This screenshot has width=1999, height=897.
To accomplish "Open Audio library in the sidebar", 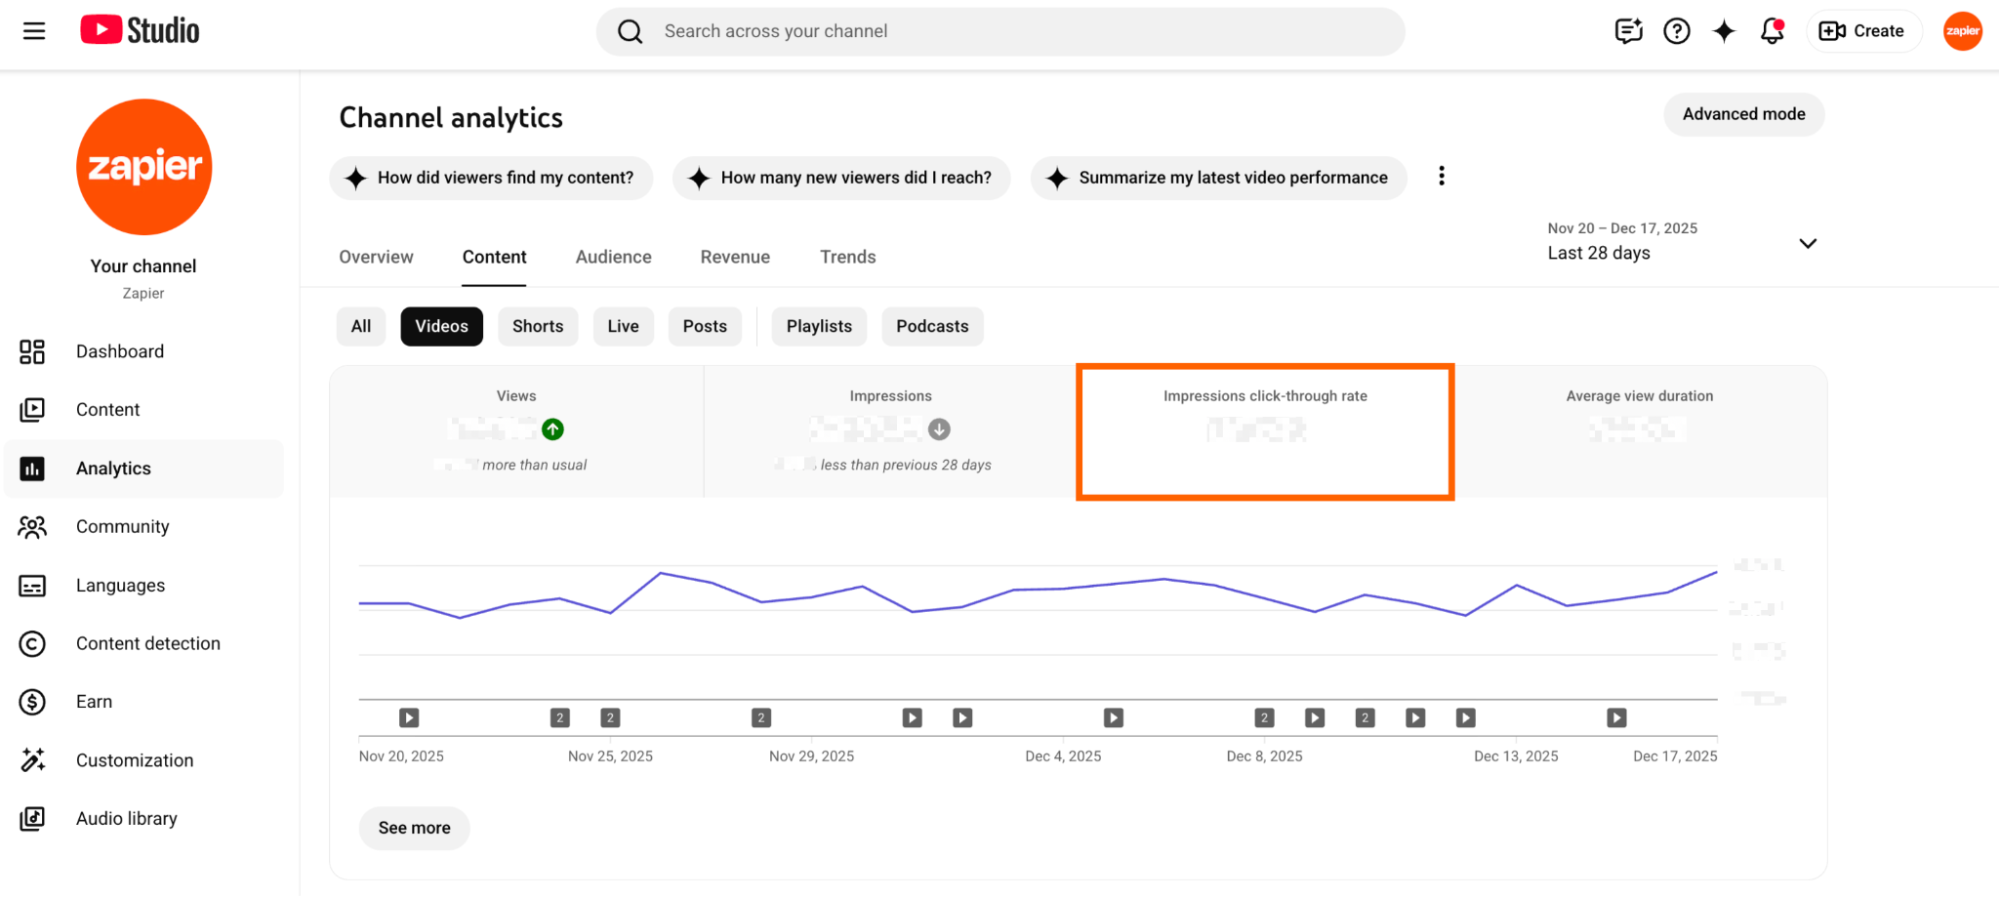I will [144, 818].
